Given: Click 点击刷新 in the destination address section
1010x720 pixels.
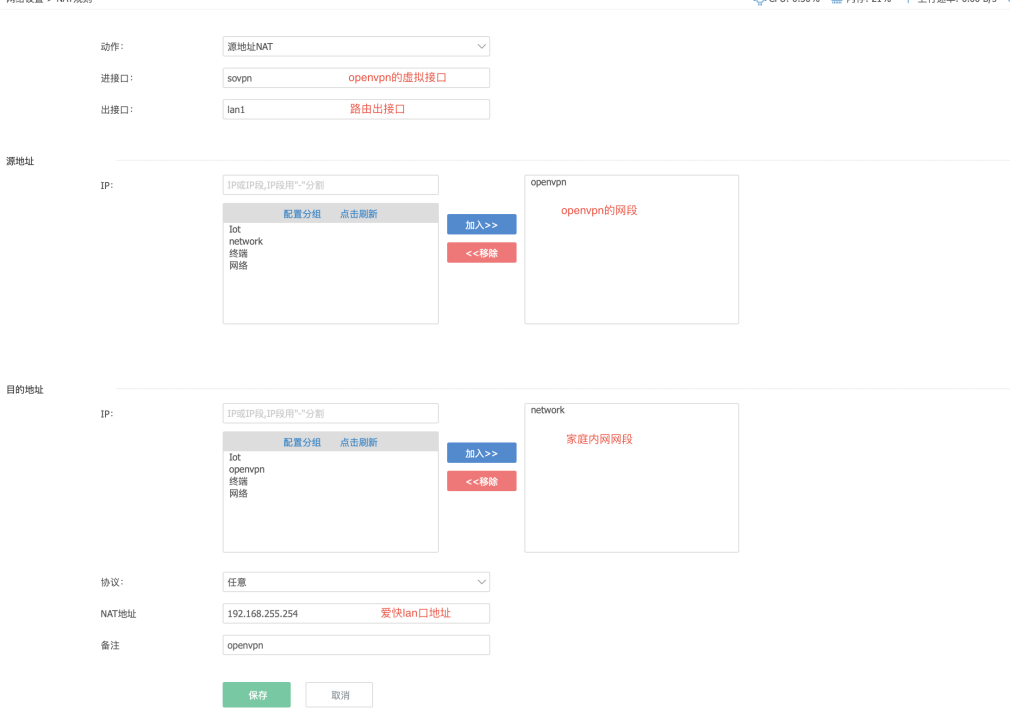Looking at the screenshot, I should (358, 442).
